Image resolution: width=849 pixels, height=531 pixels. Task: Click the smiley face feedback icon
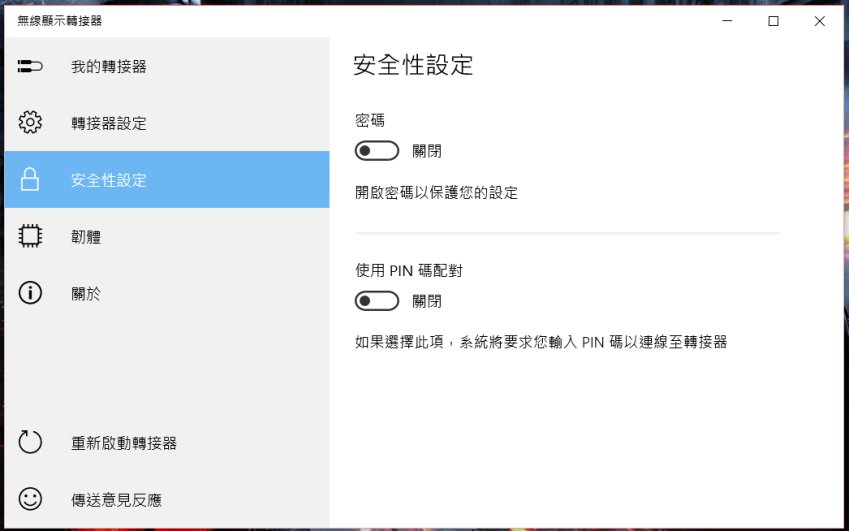click(x=30, y=499)
